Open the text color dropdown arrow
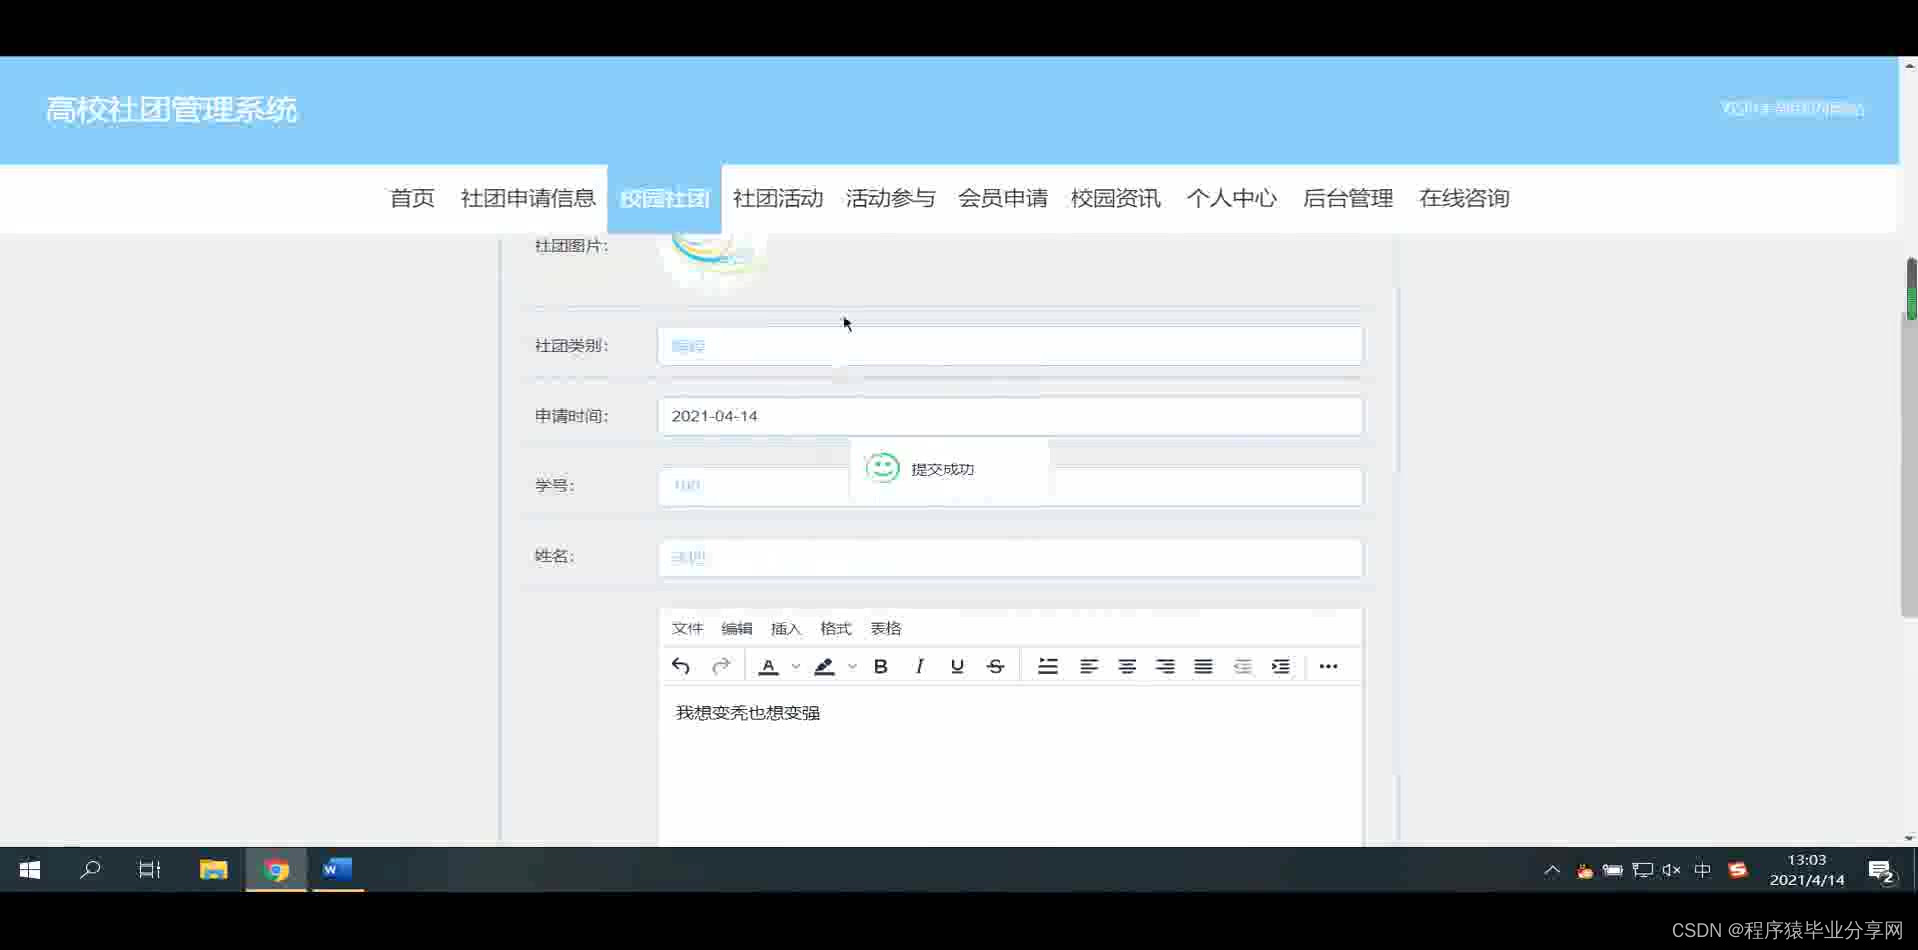This screenshot has width=1918, height=950. coord(796,666)
